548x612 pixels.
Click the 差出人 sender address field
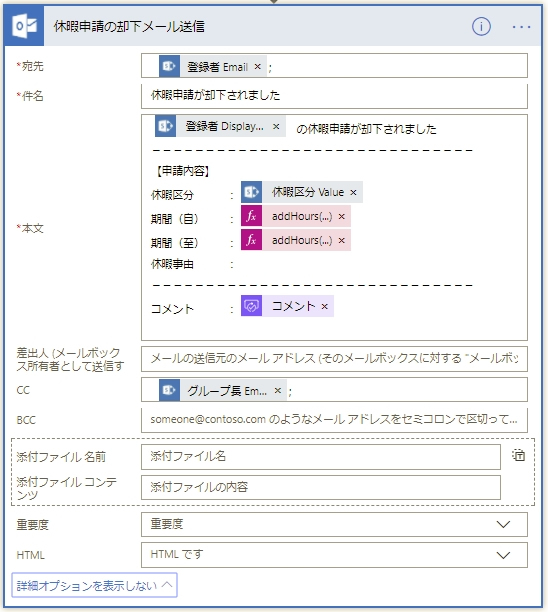pyautogui.click(x=334, y=359)
